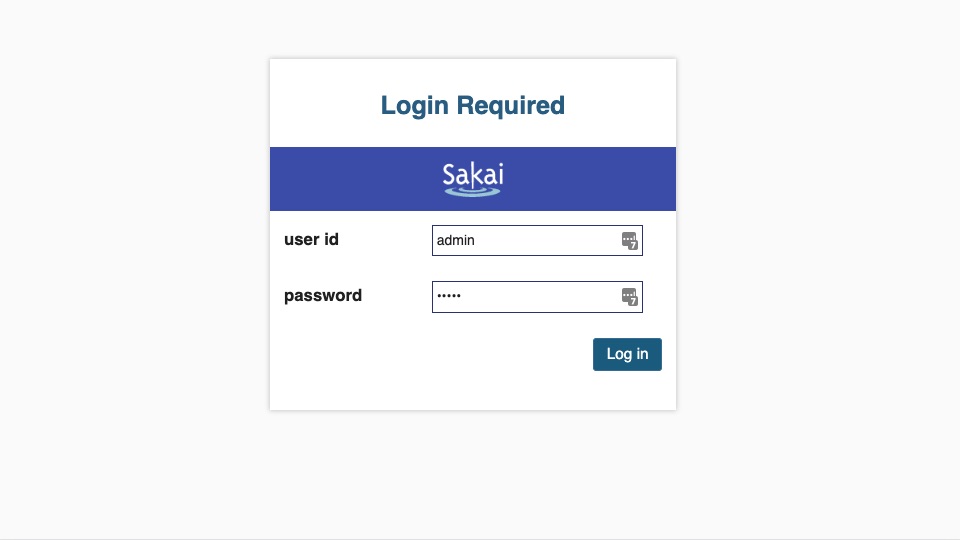The height and width of the screenshot is (540, 960).
Task: Click the password manager icon in user id field
Action: tap(629, 241)
